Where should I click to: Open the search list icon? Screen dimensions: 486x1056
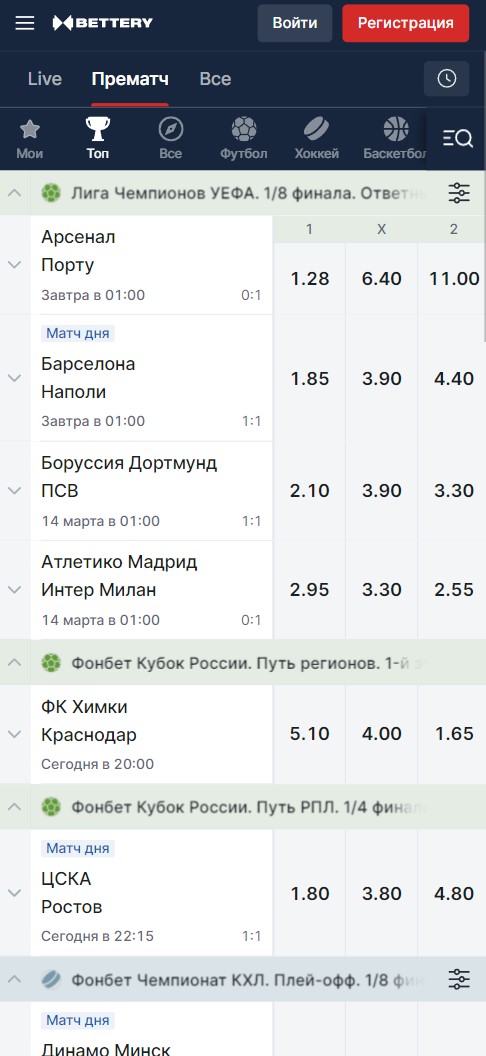pos(458,139)
